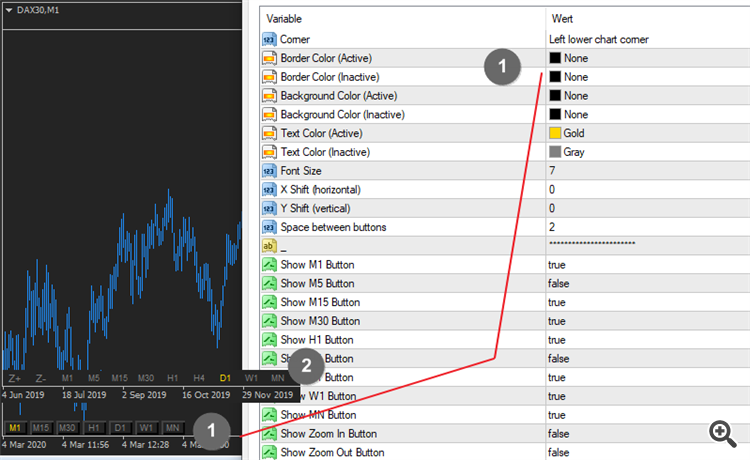Edit the Y Shift (vertical) value 0

tap(552, 208)
